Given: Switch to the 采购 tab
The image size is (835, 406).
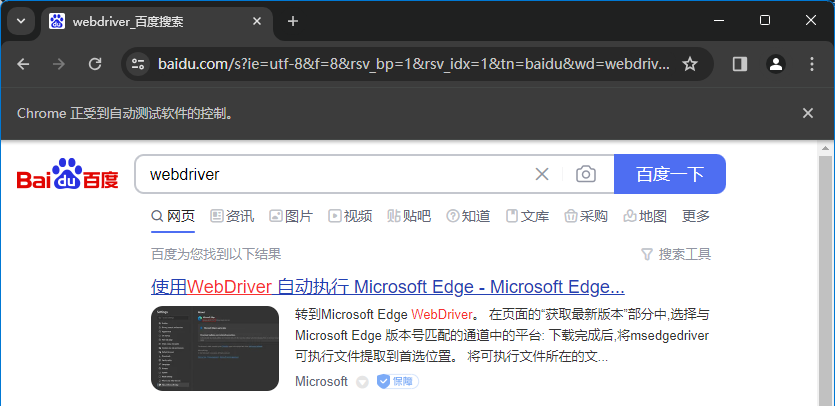Looking at the screenshot, I should tap(586, 216).
